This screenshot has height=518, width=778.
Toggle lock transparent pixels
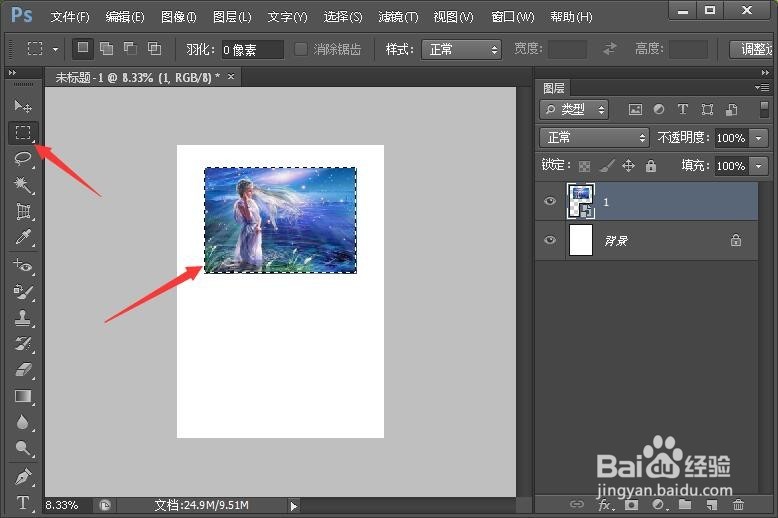pyautogui.click(x=584, y=166)
